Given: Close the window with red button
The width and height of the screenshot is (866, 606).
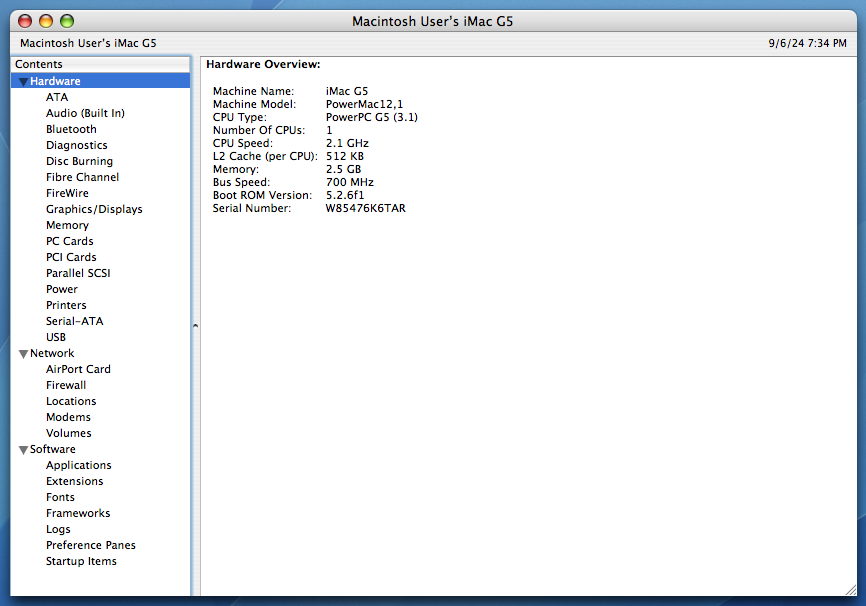Looking at the screenshot, I should 25,21.
